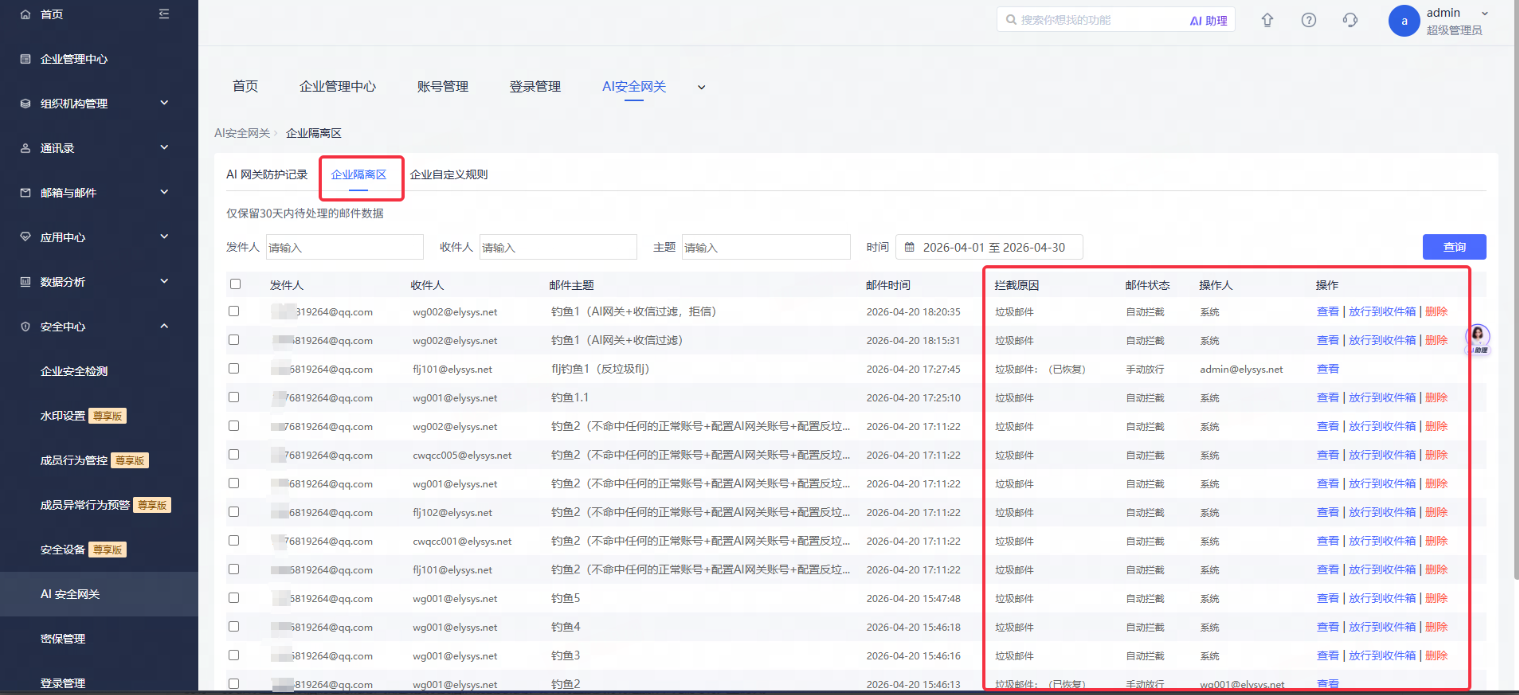Open 成员行为管控 in the sidebar
The image size is (1519, 695).
coord(73,460)
